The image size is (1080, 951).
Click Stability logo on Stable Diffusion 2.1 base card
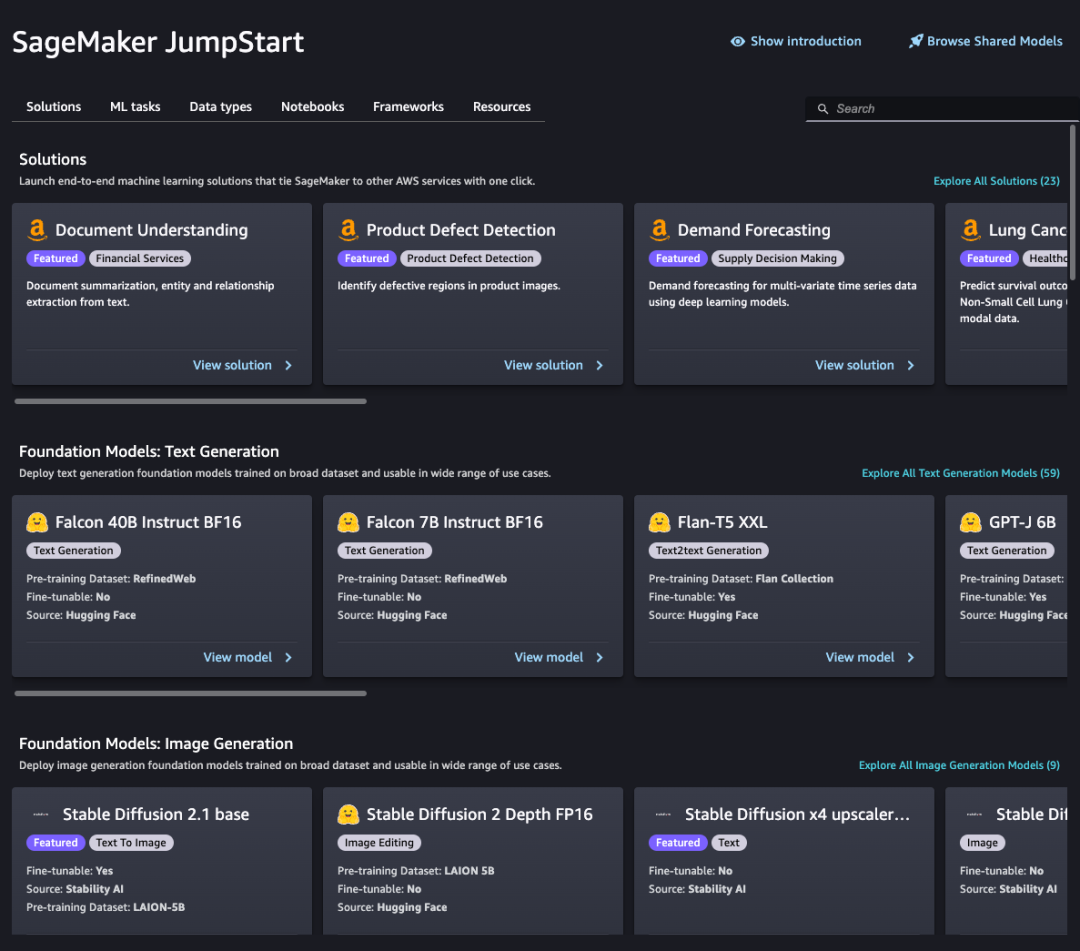point(41,814)
